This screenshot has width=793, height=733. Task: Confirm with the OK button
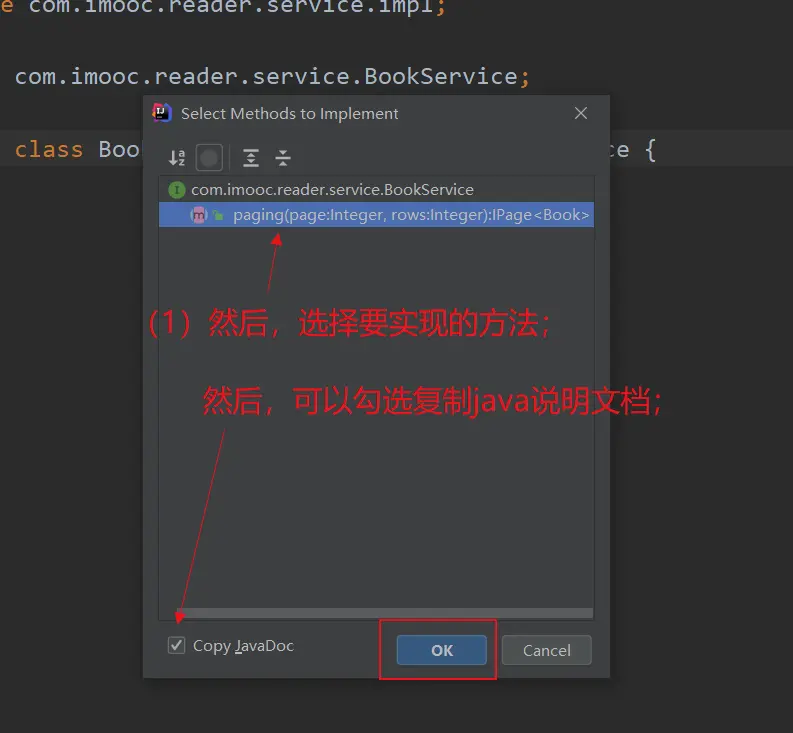442,650
